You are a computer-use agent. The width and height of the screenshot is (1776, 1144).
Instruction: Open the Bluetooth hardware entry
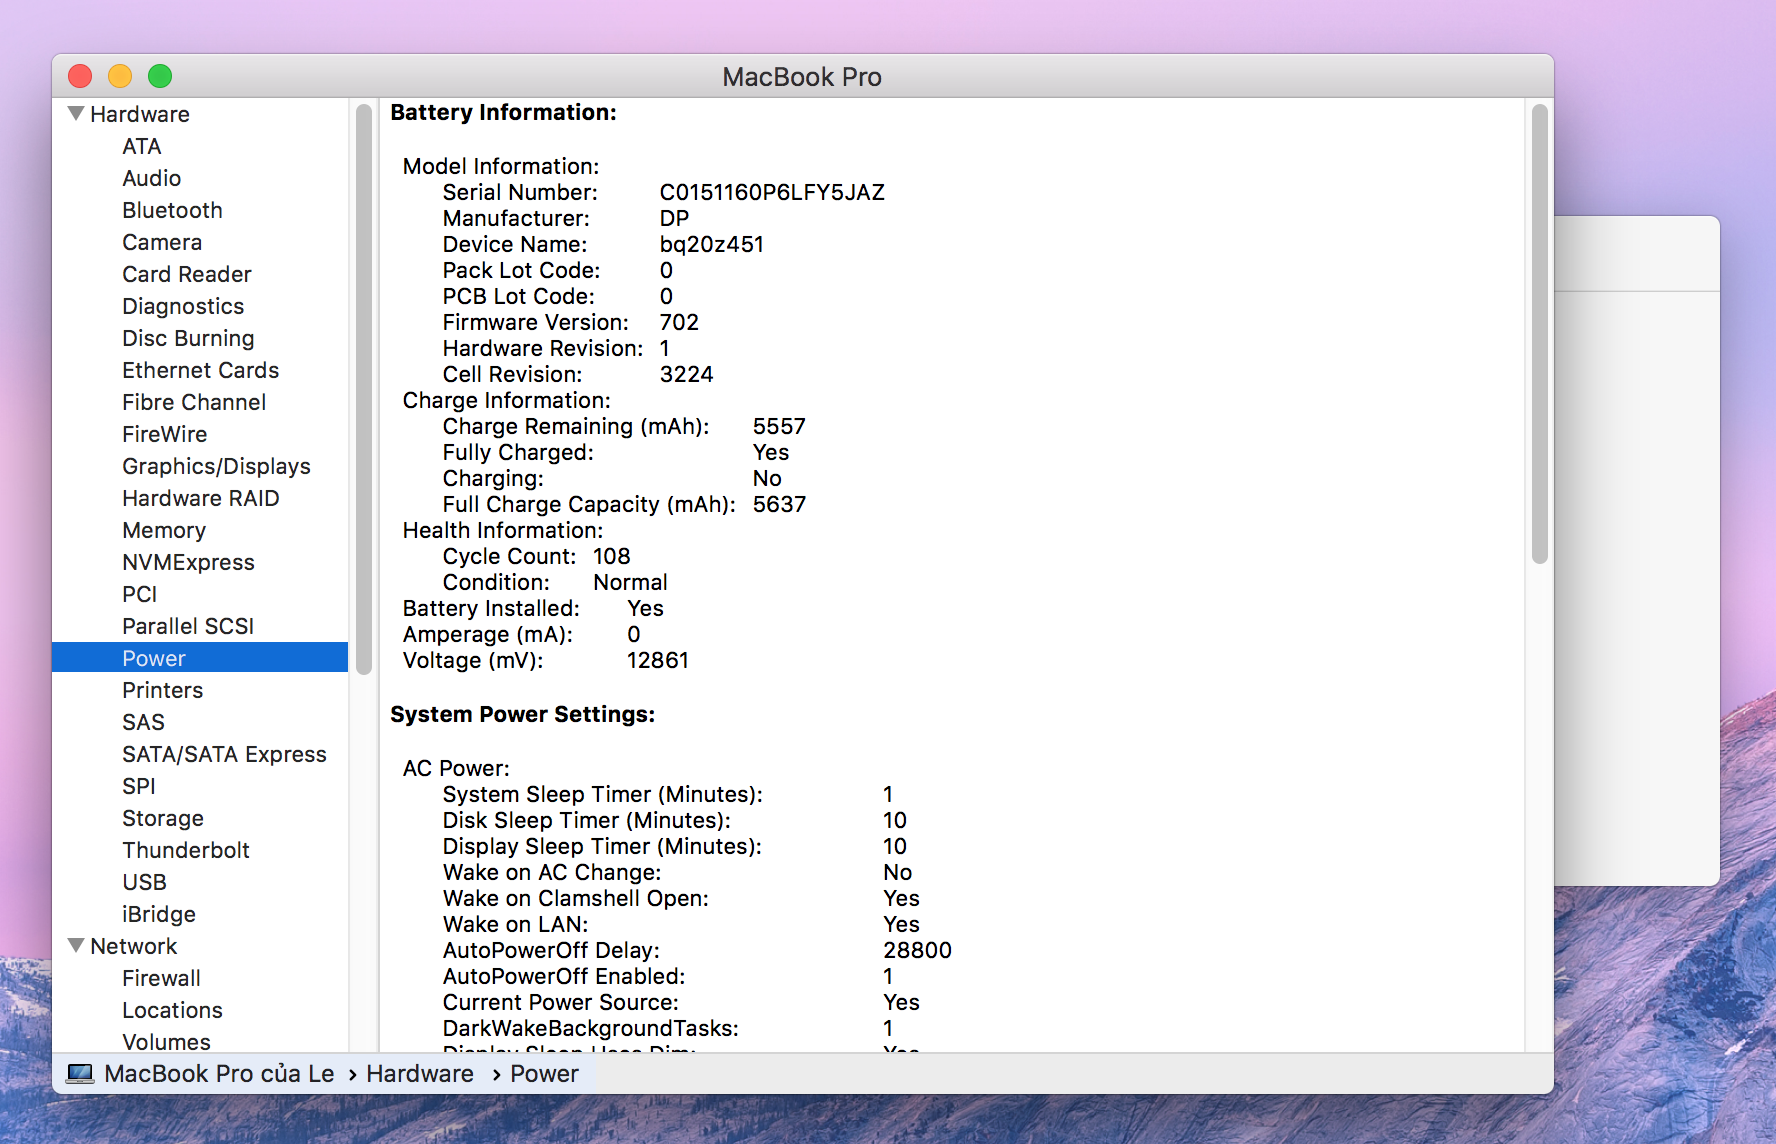172,210
